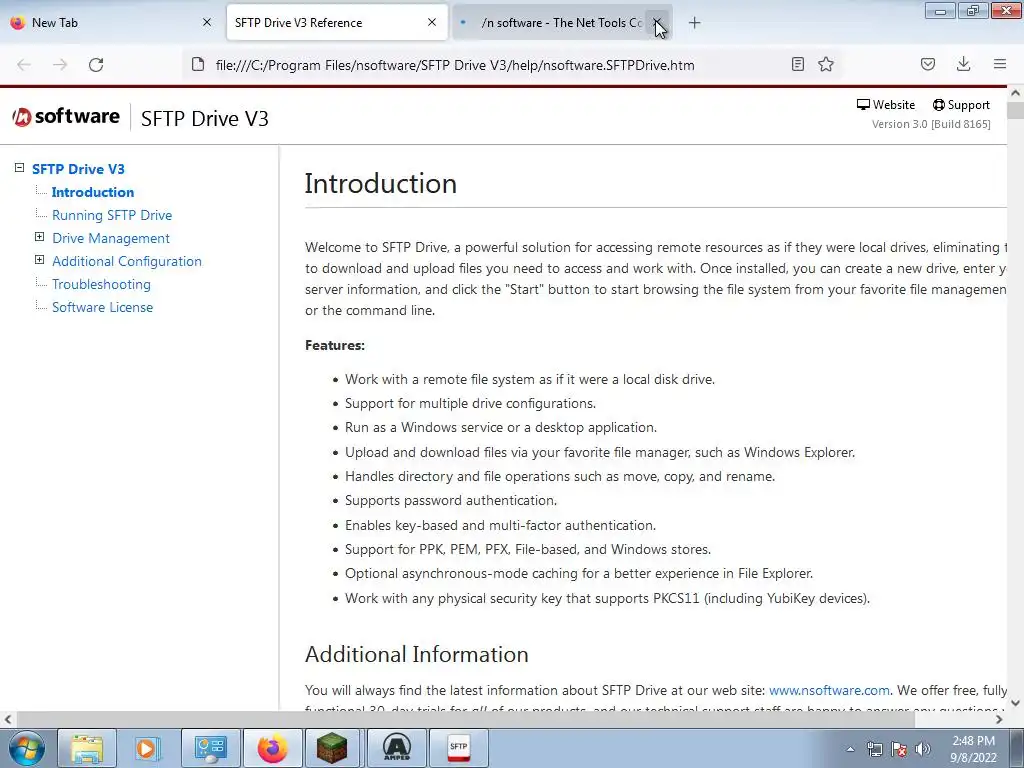Click the vertical scrollbar down arrow
1024x768 pixels.
click(1015, 703)
